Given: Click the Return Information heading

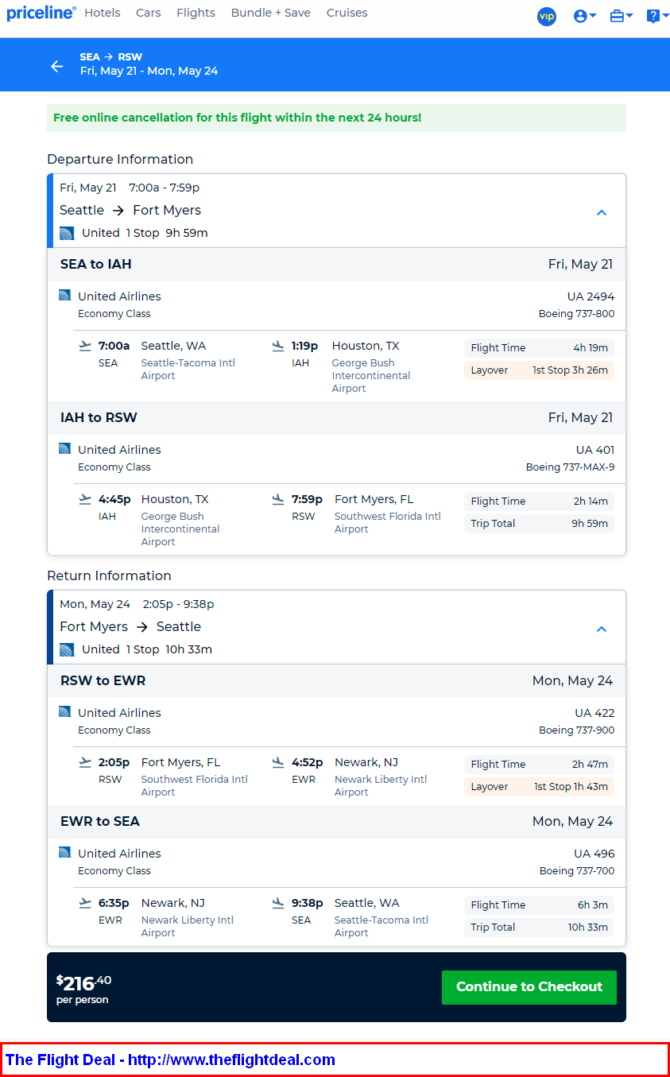Looking at the screenshot, I should [x=109, y=575].
